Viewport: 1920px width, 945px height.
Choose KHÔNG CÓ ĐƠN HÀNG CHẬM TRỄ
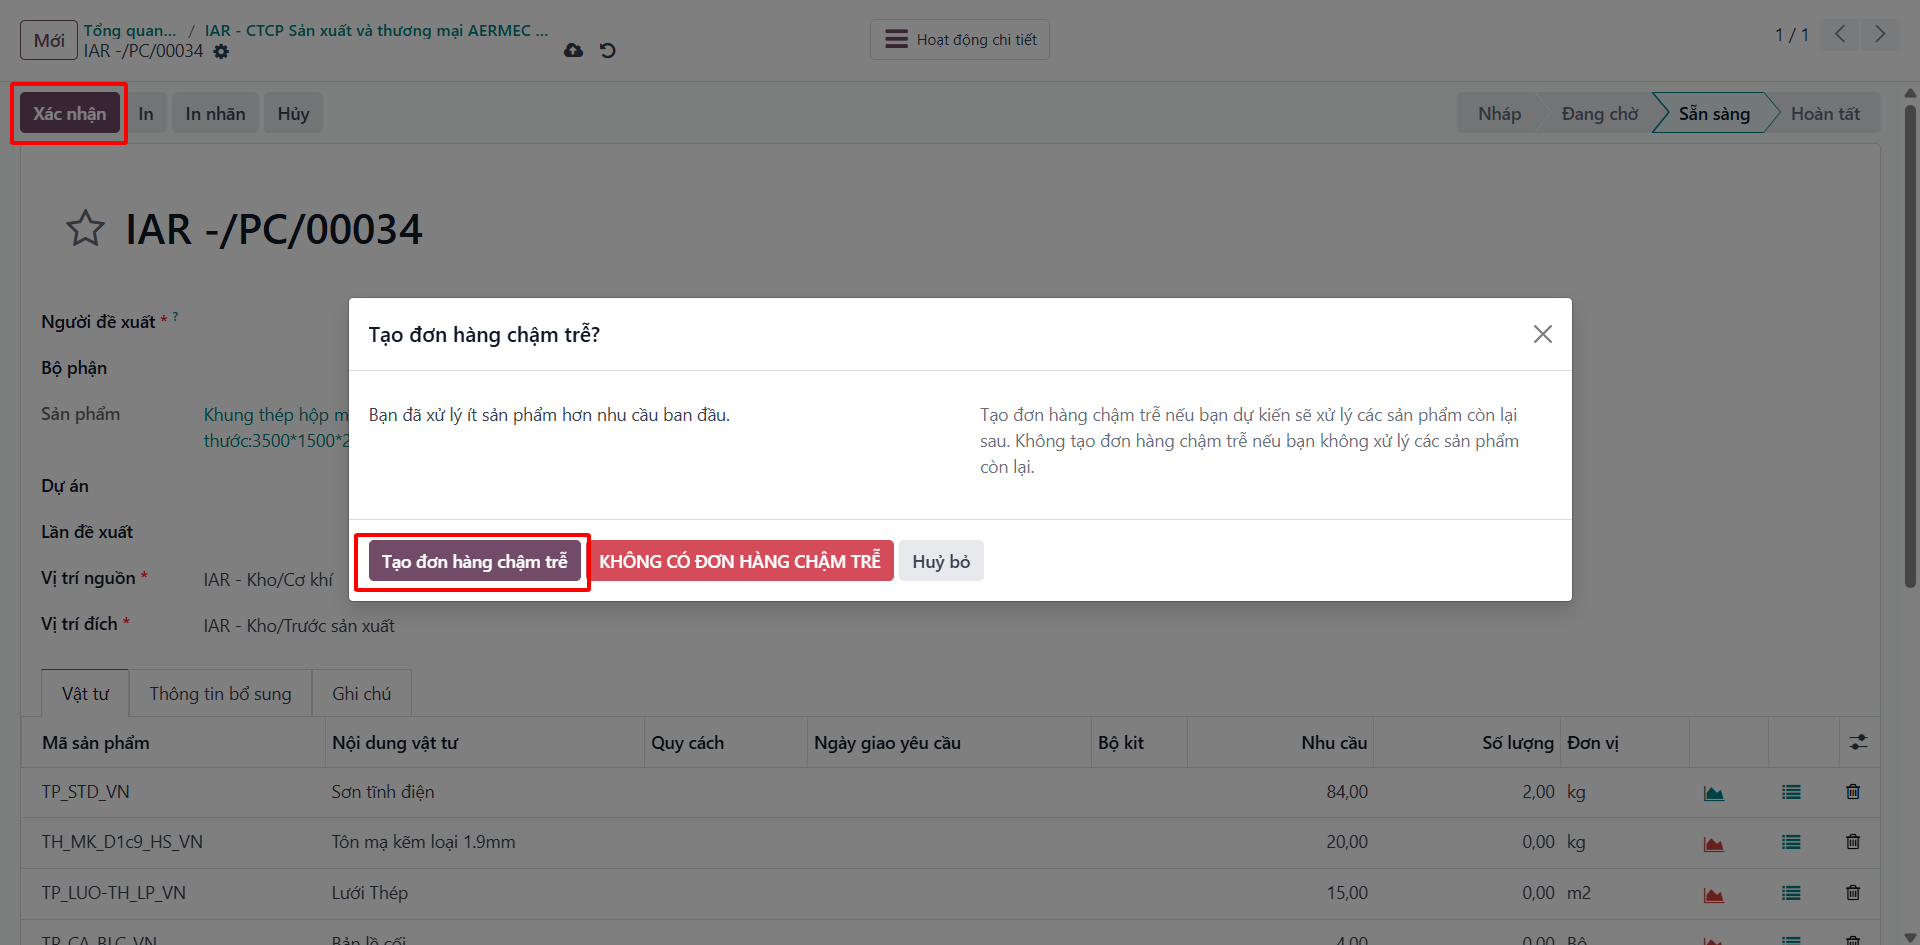(x=740, y=561)
